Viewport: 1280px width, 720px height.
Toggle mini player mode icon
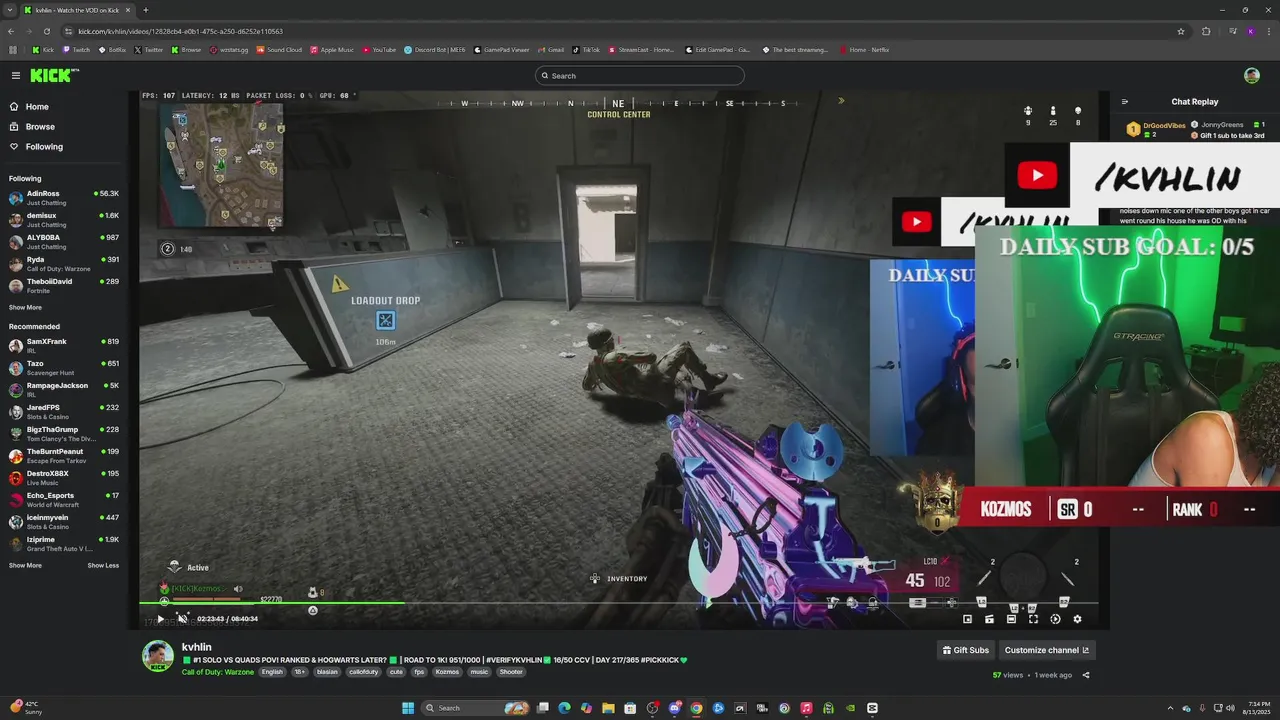(x=967, y=619)
